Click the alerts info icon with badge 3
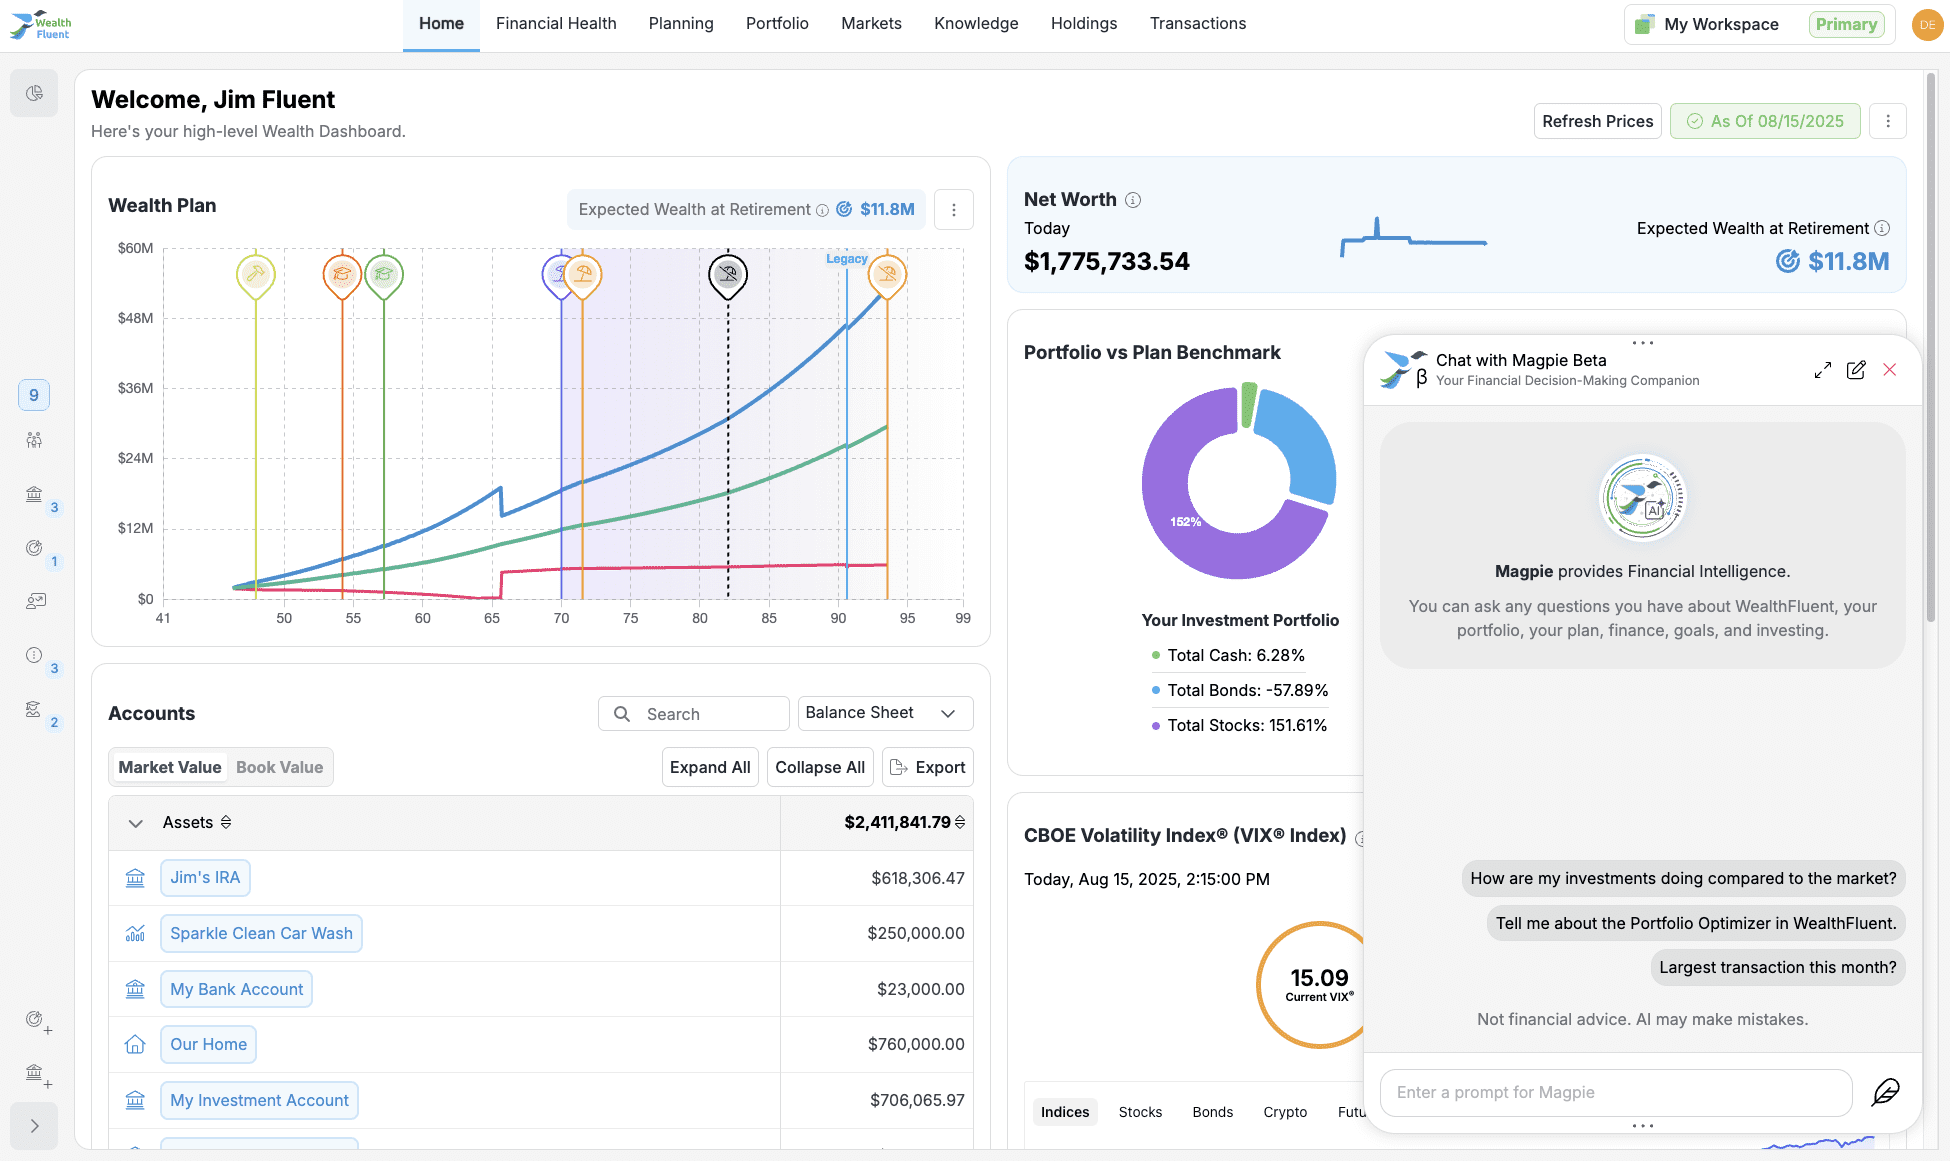 pos(34,656)
